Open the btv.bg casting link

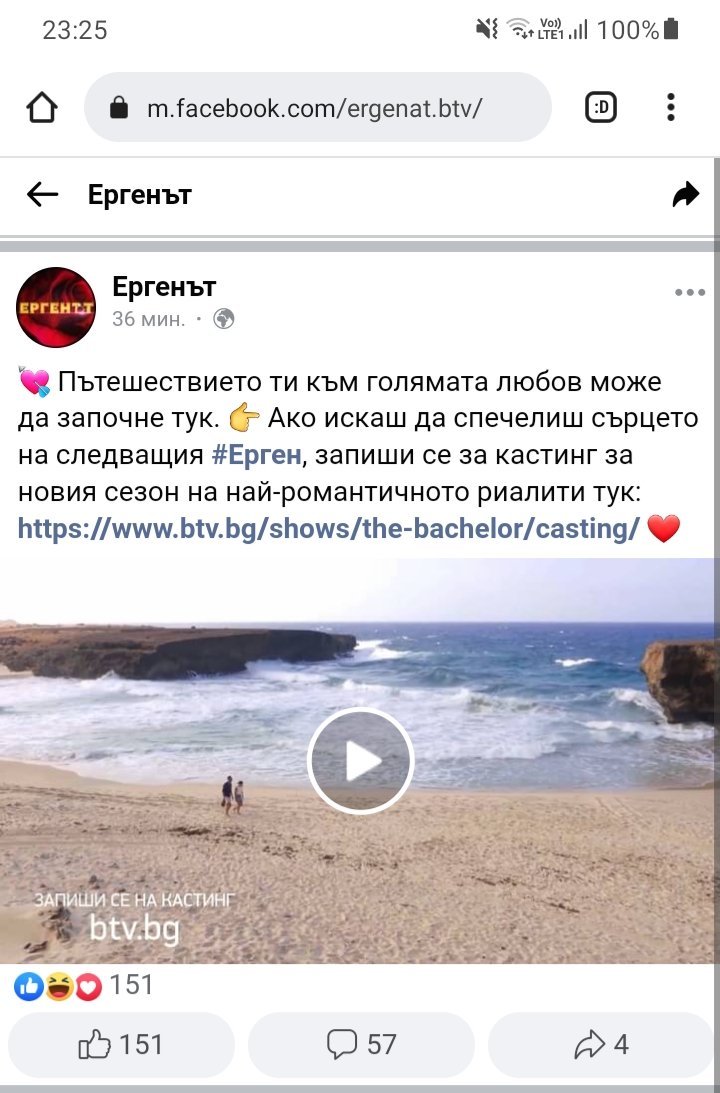328,529
